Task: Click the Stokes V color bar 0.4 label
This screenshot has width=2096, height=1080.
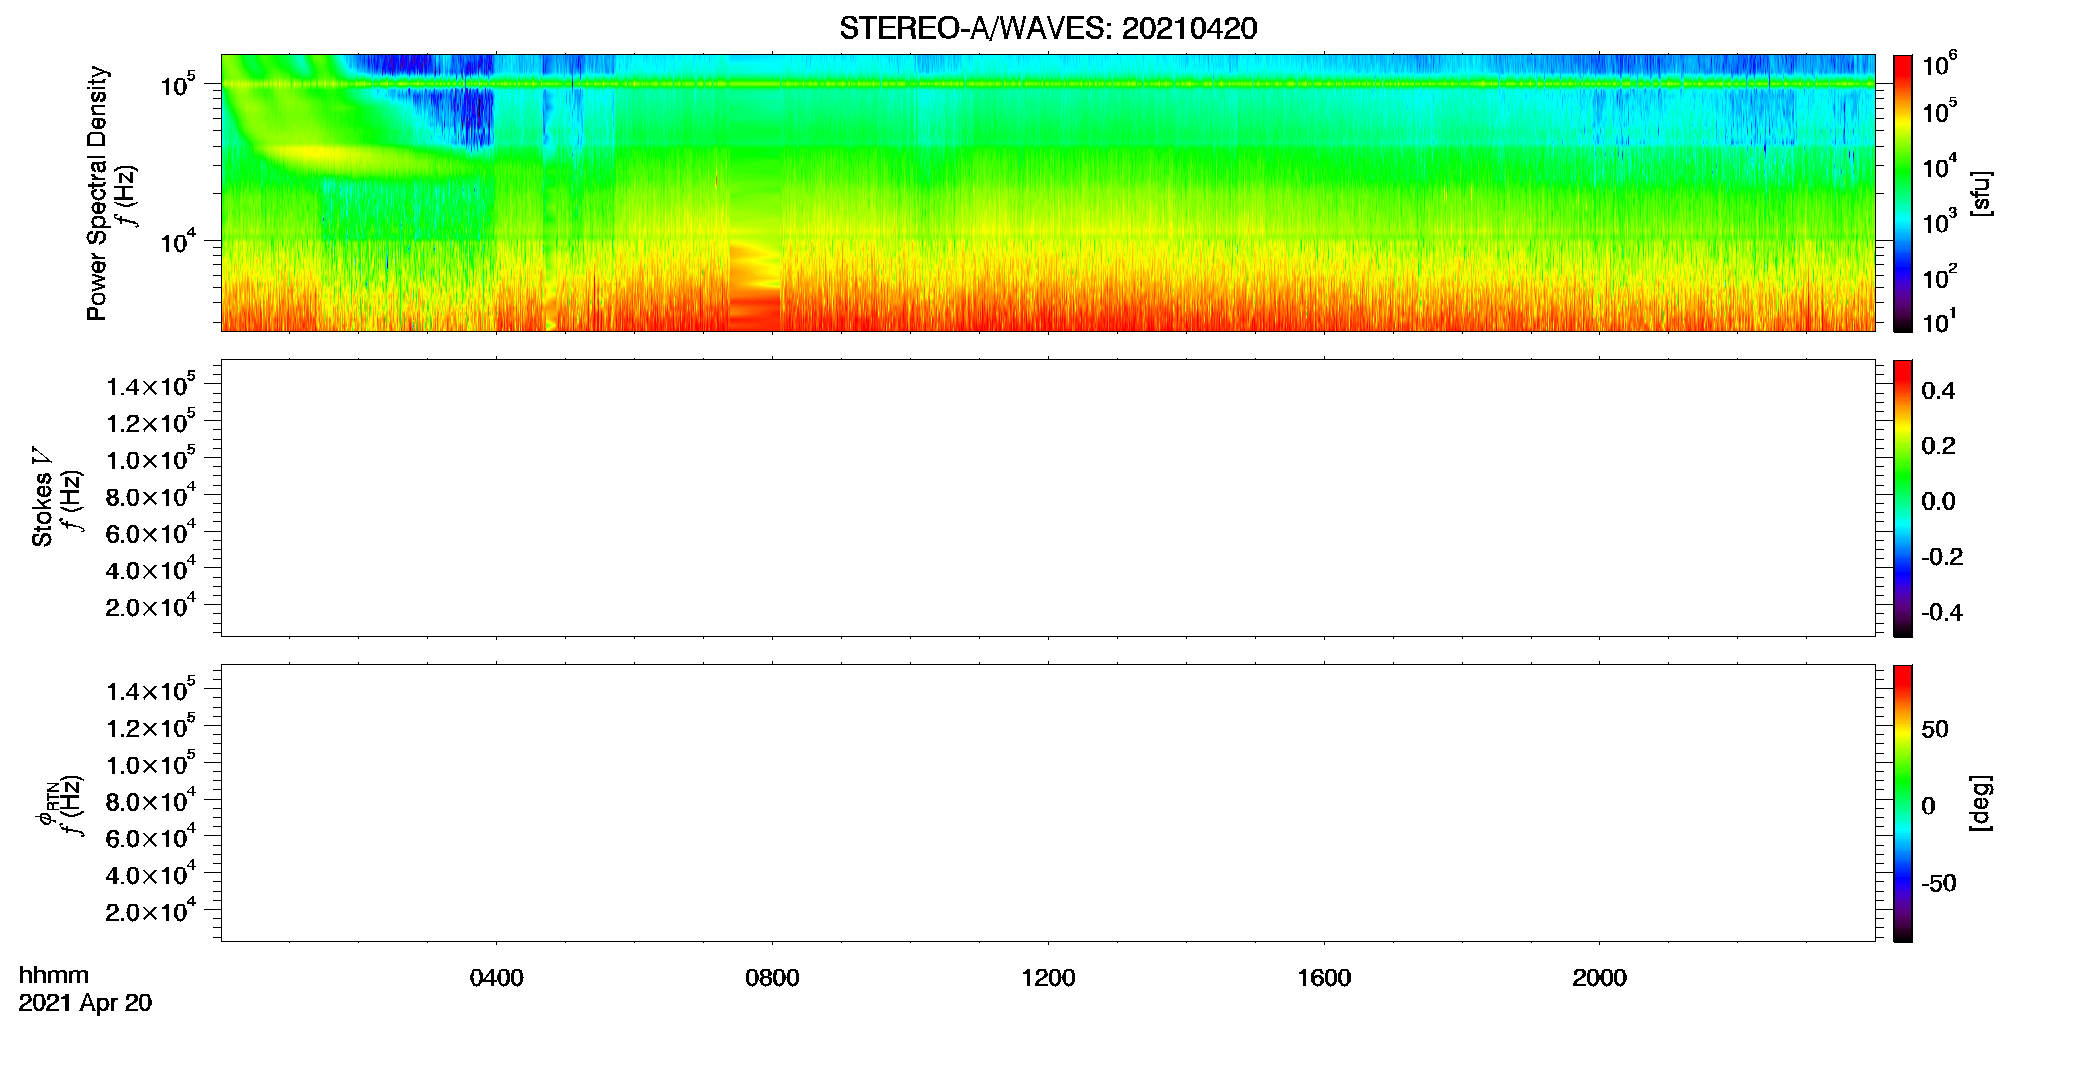Action: [1938, 391]
